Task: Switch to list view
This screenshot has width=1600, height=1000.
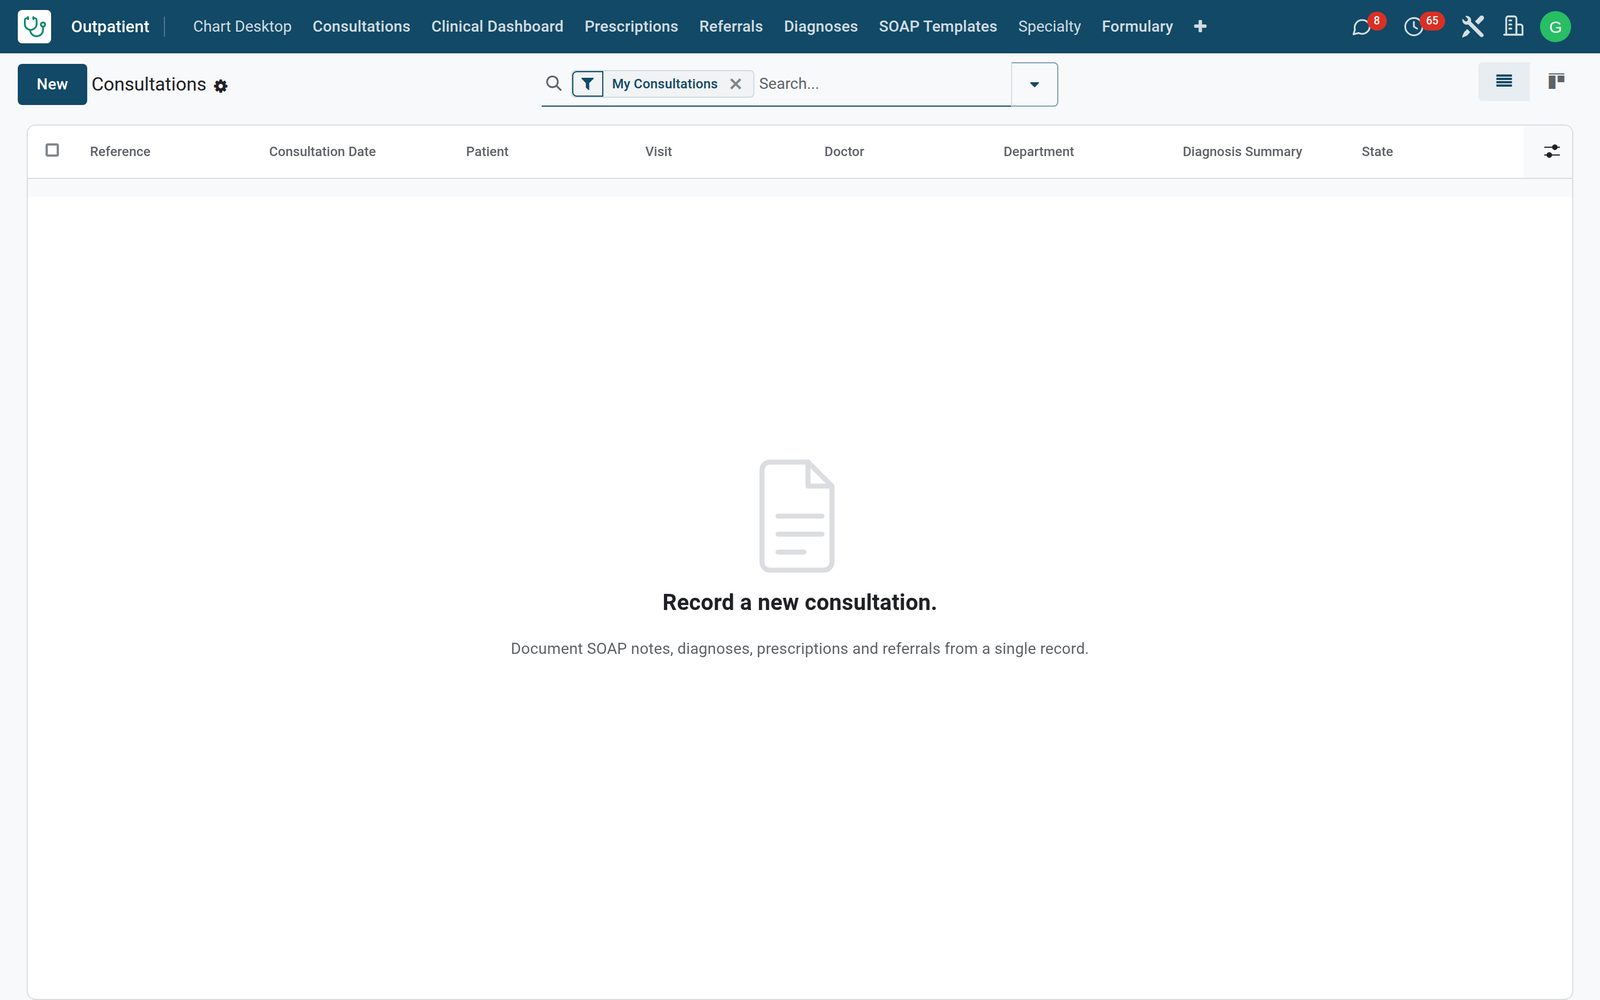Action: [x=1504, y=81]
